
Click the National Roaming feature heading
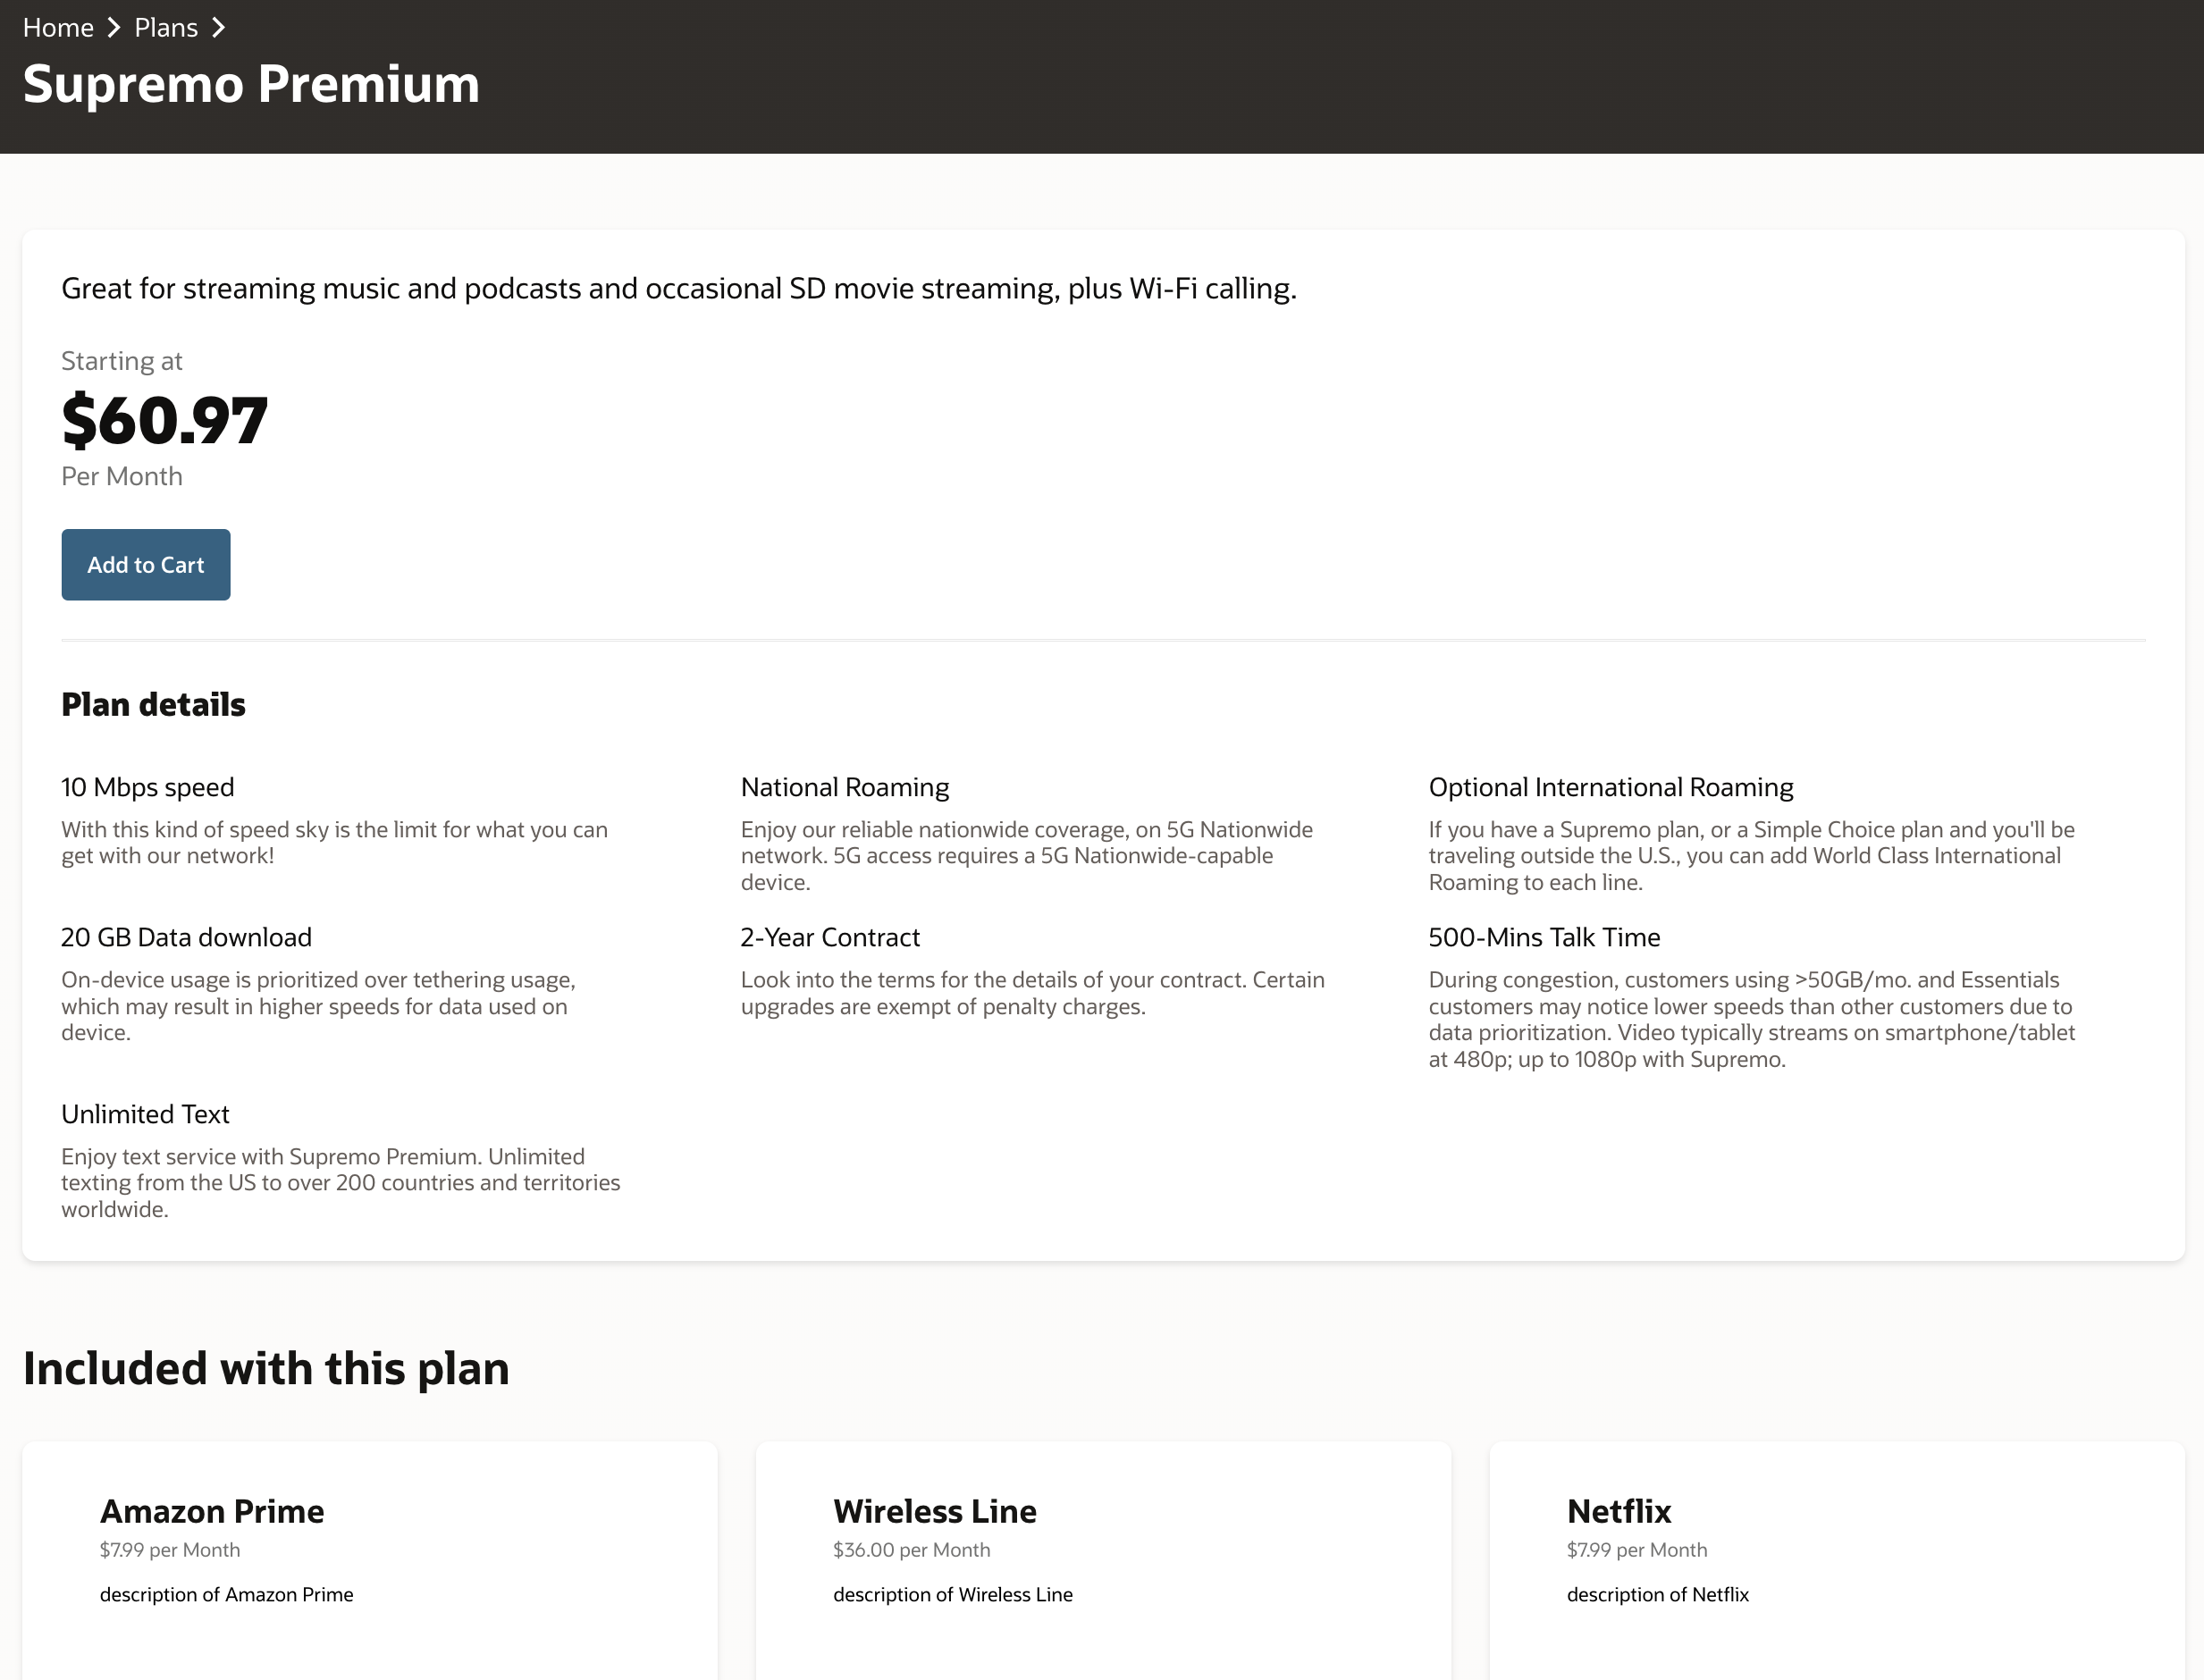844,787
